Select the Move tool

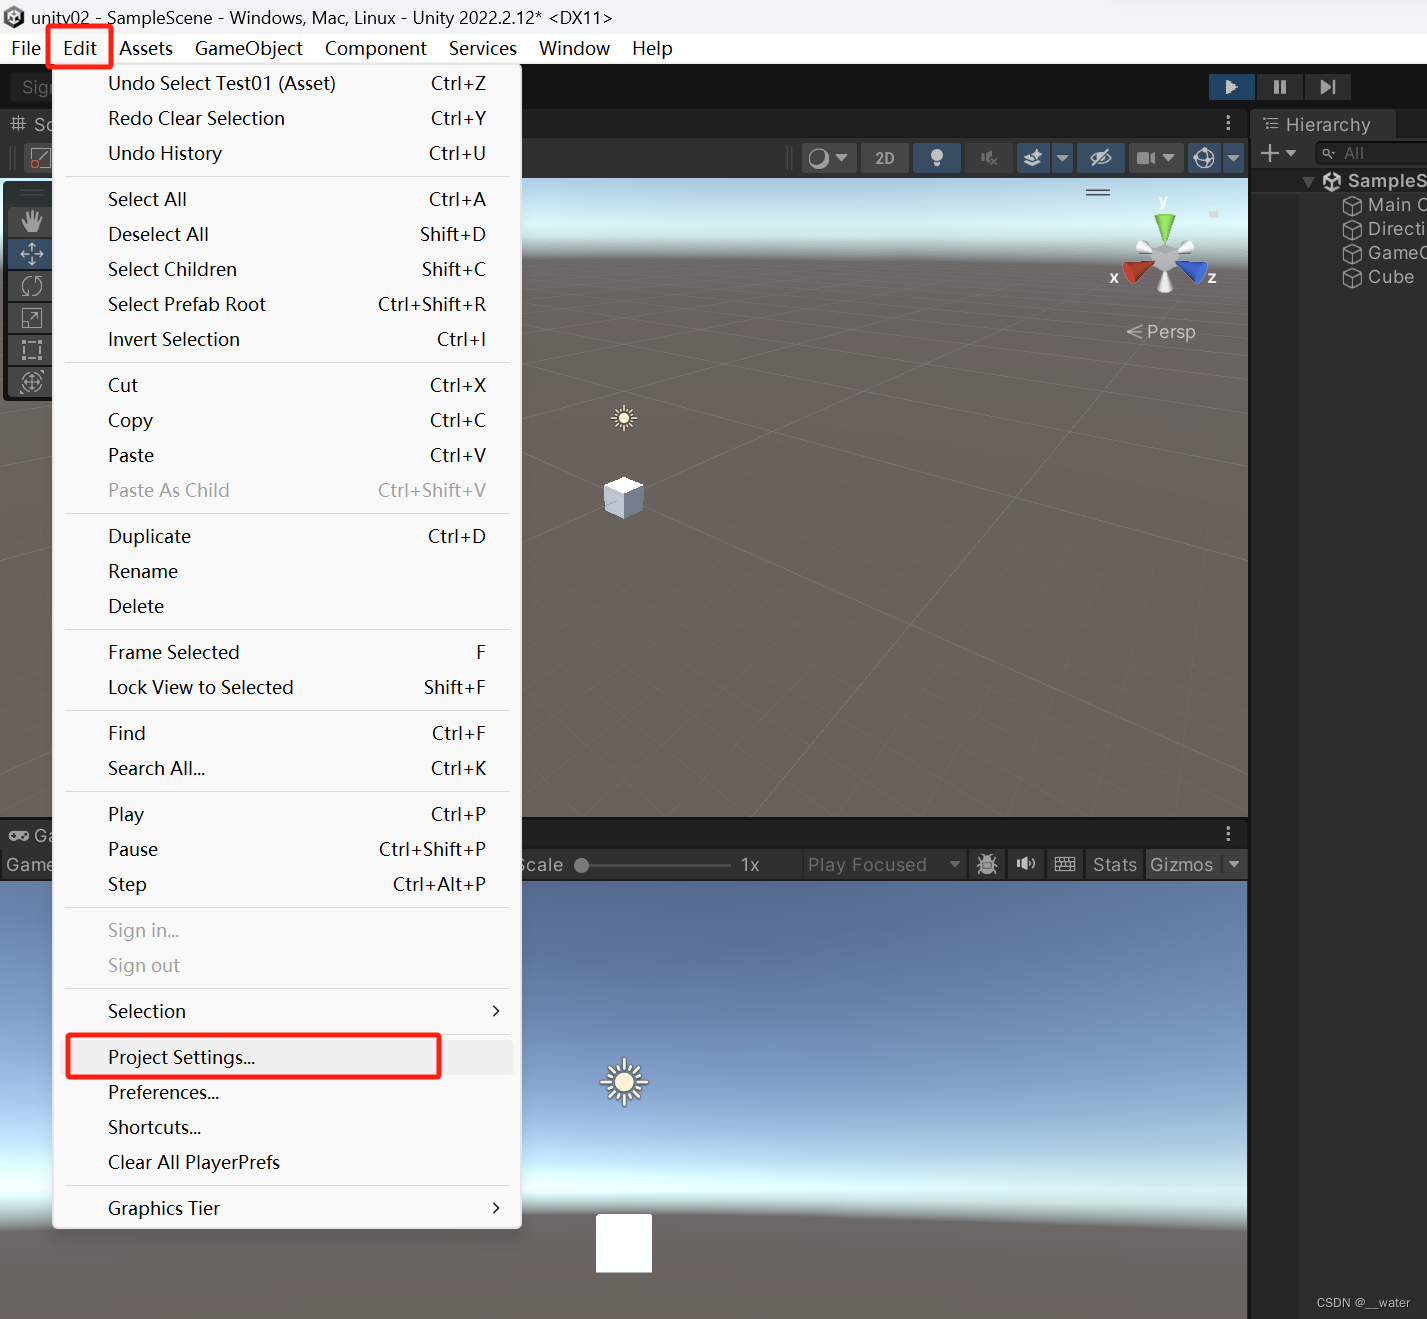31,254
